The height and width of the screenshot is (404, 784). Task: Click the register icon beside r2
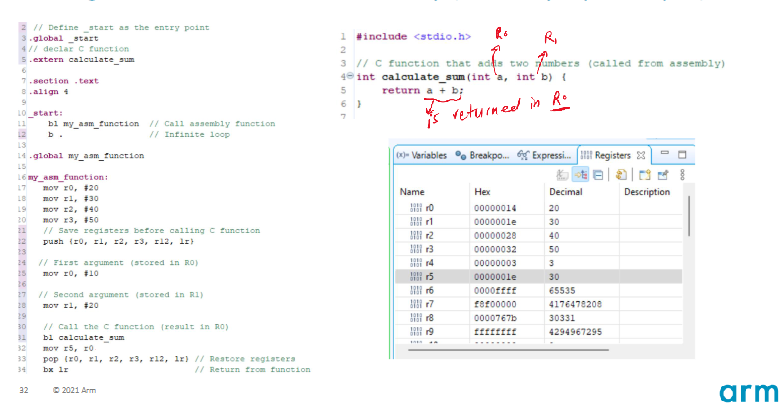(x=416, y=236)
